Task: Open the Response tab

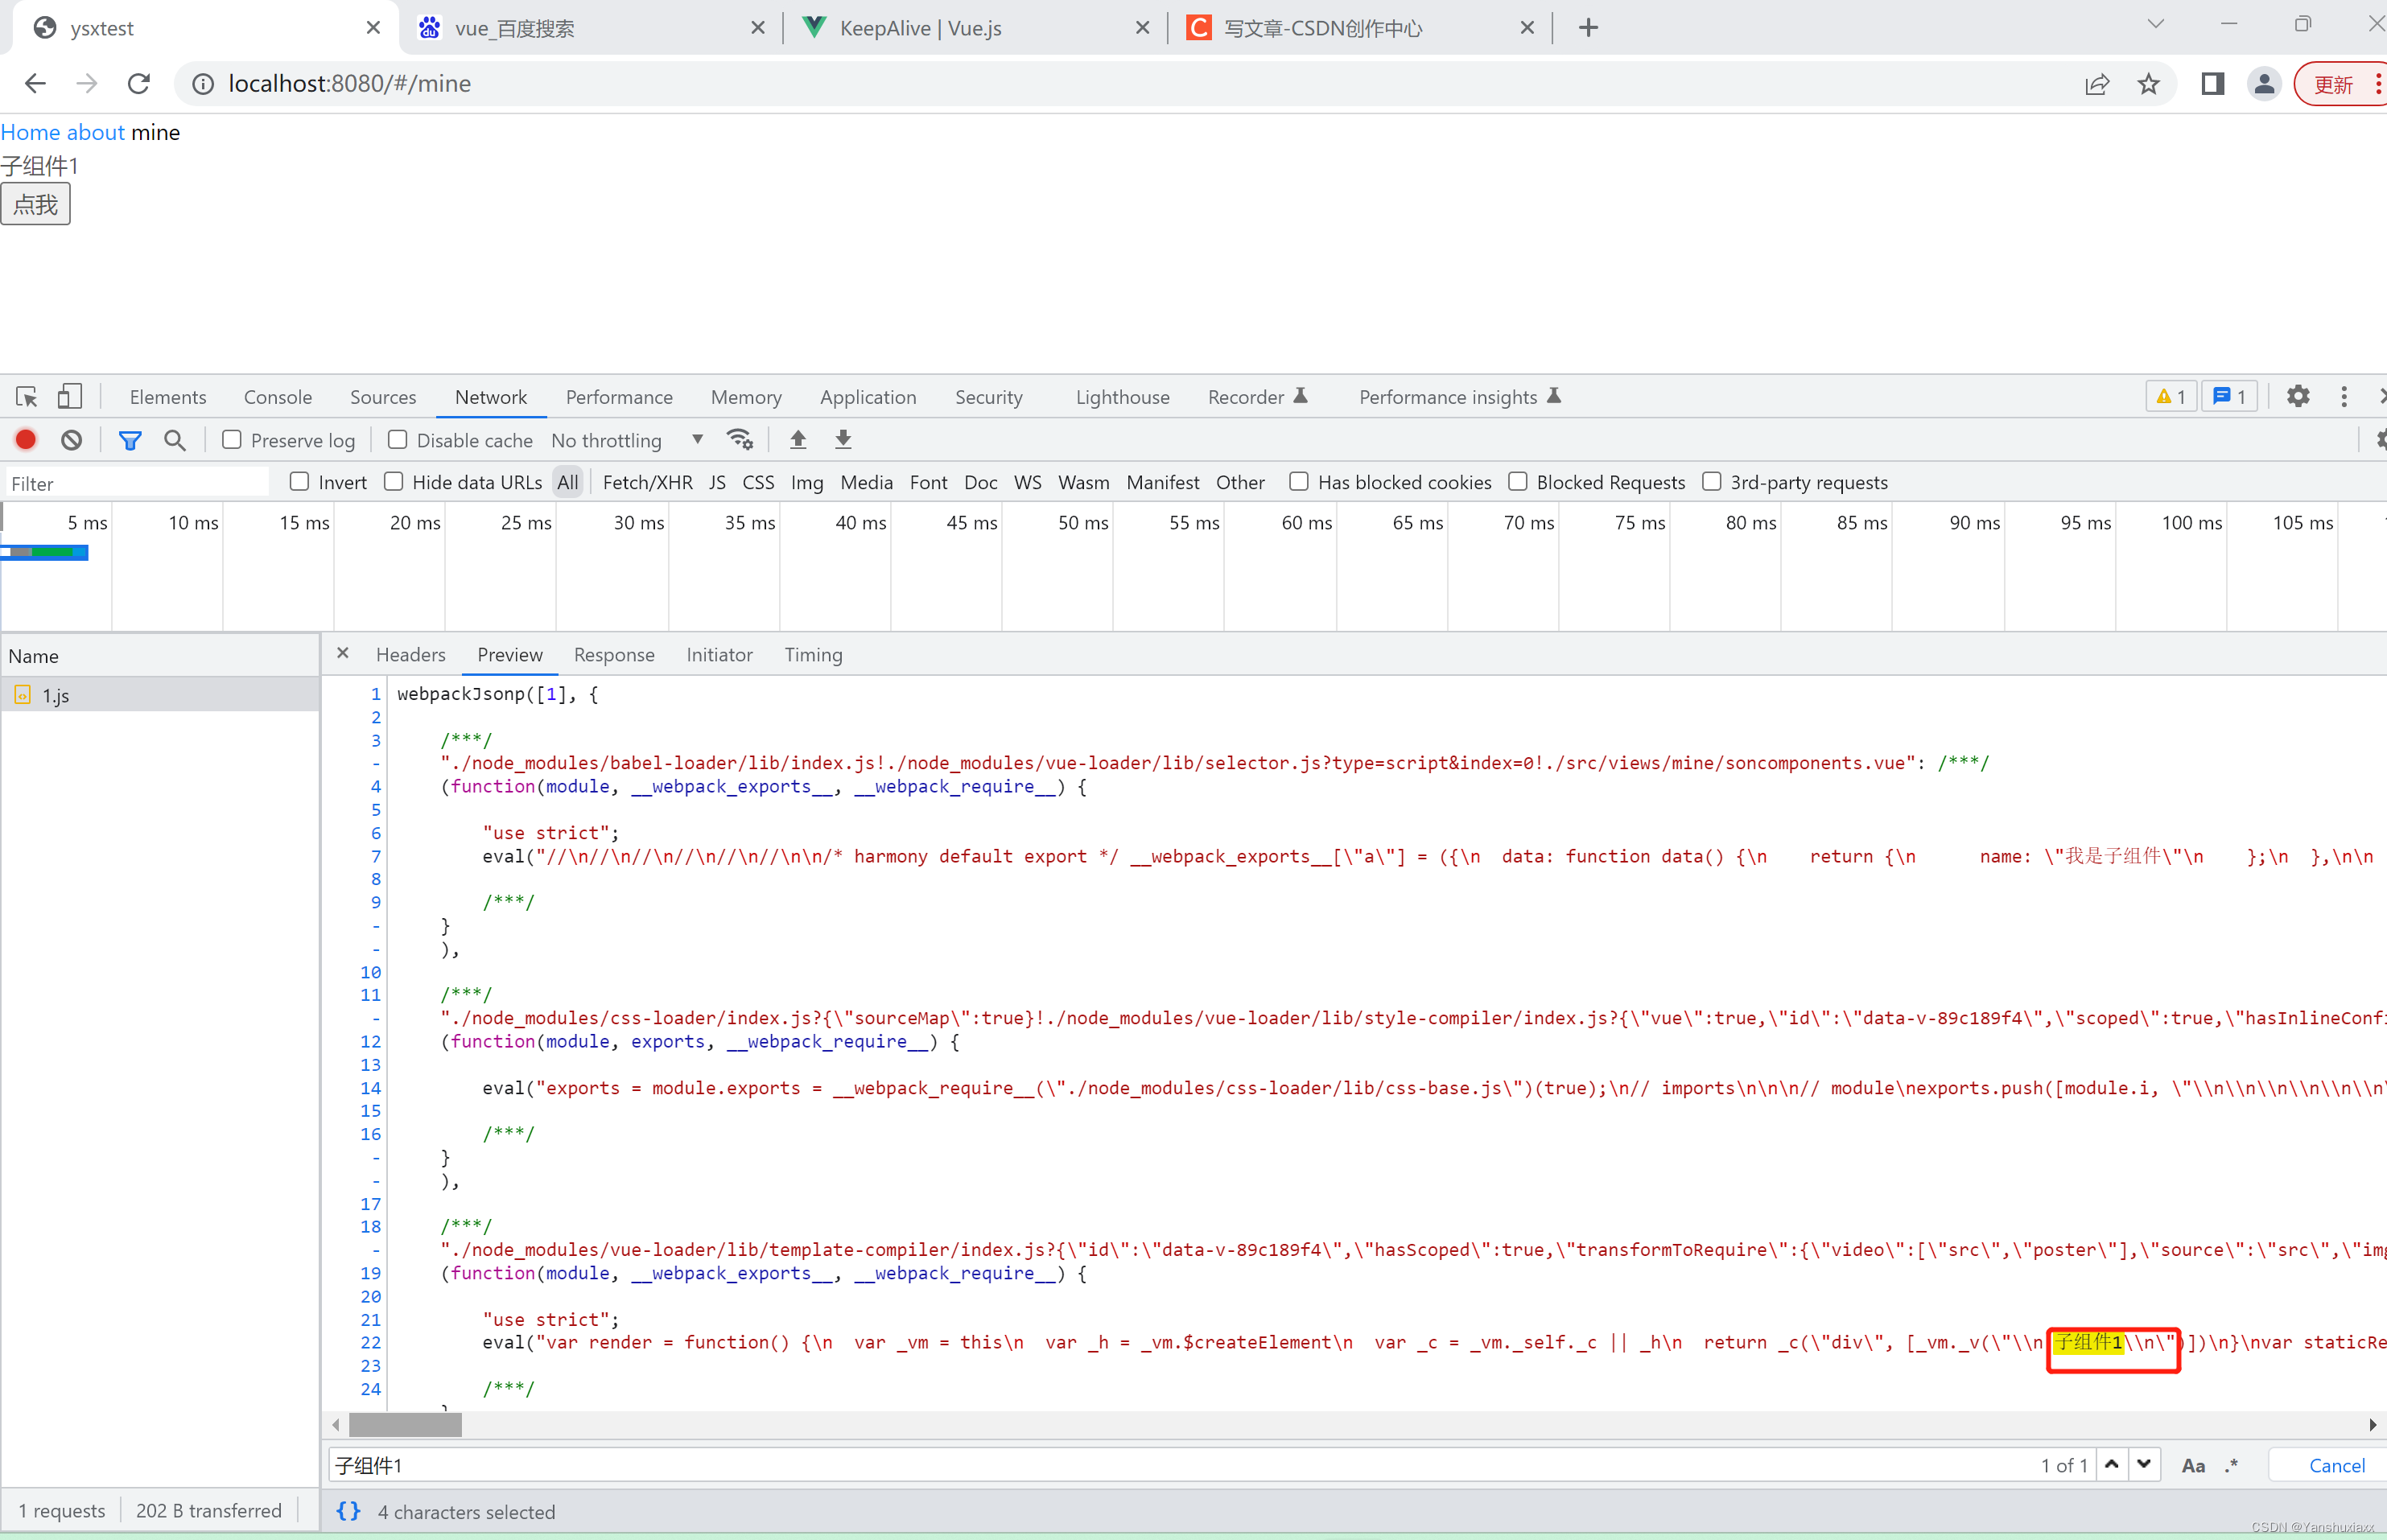Action: coord(614,655)
